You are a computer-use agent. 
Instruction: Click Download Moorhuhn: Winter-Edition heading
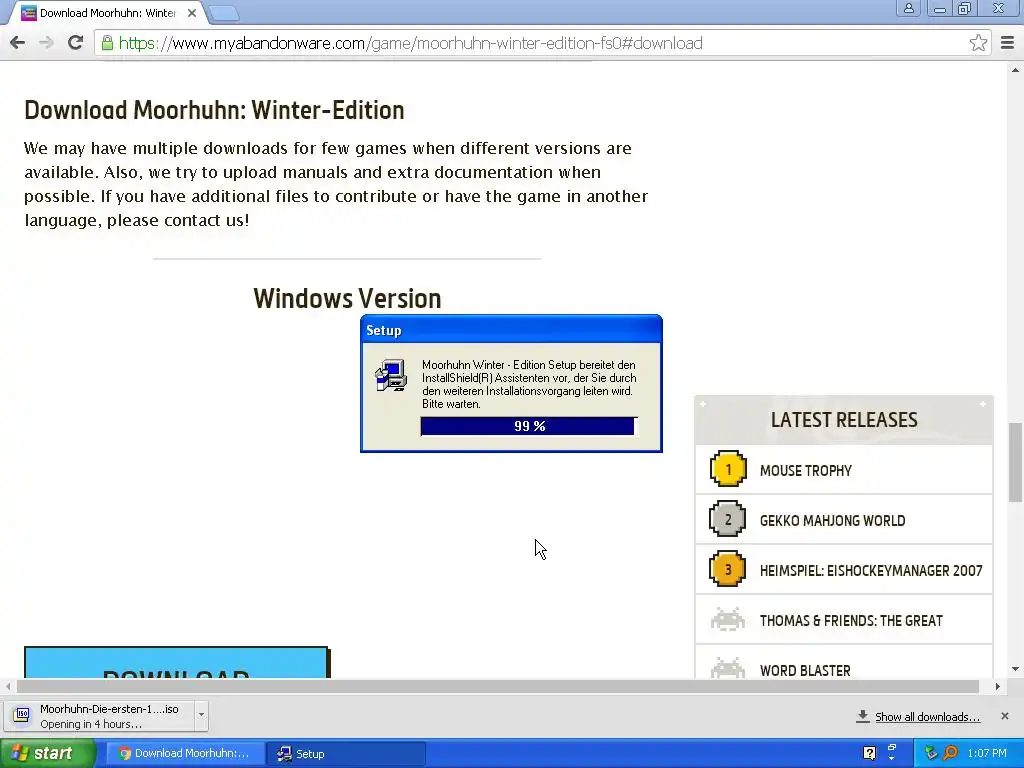[214, 110]
